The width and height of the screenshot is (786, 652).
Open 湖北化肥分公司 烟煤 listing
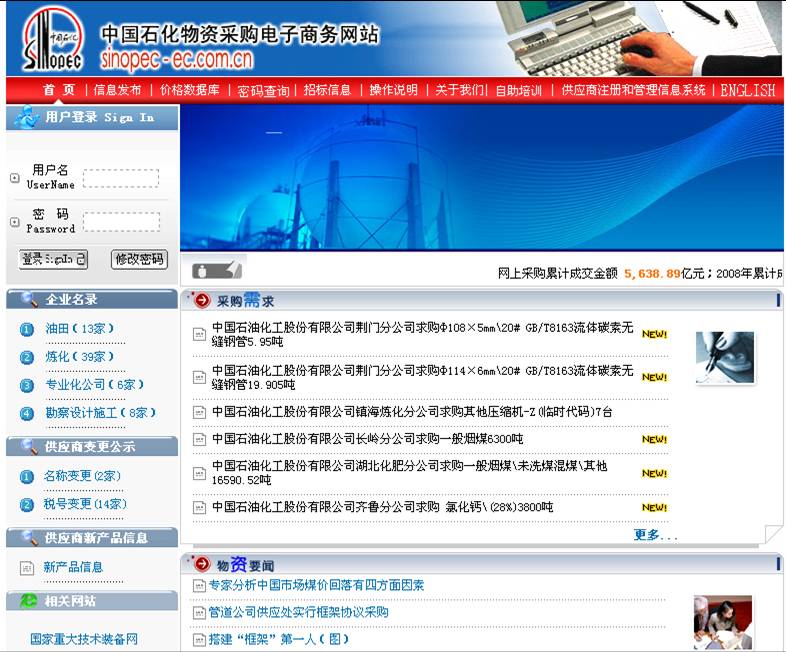(410, 473)
